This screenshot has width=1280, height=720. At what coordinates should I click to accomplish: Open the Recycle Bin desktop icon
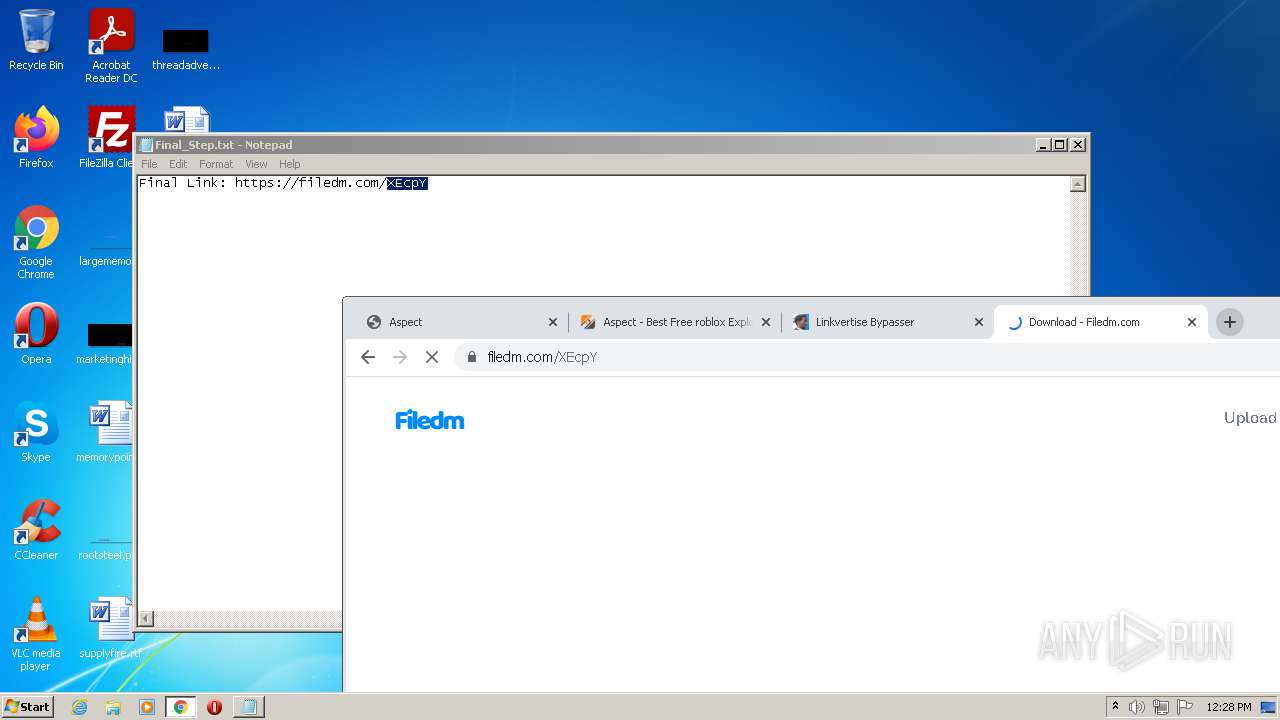click(36, 40)
